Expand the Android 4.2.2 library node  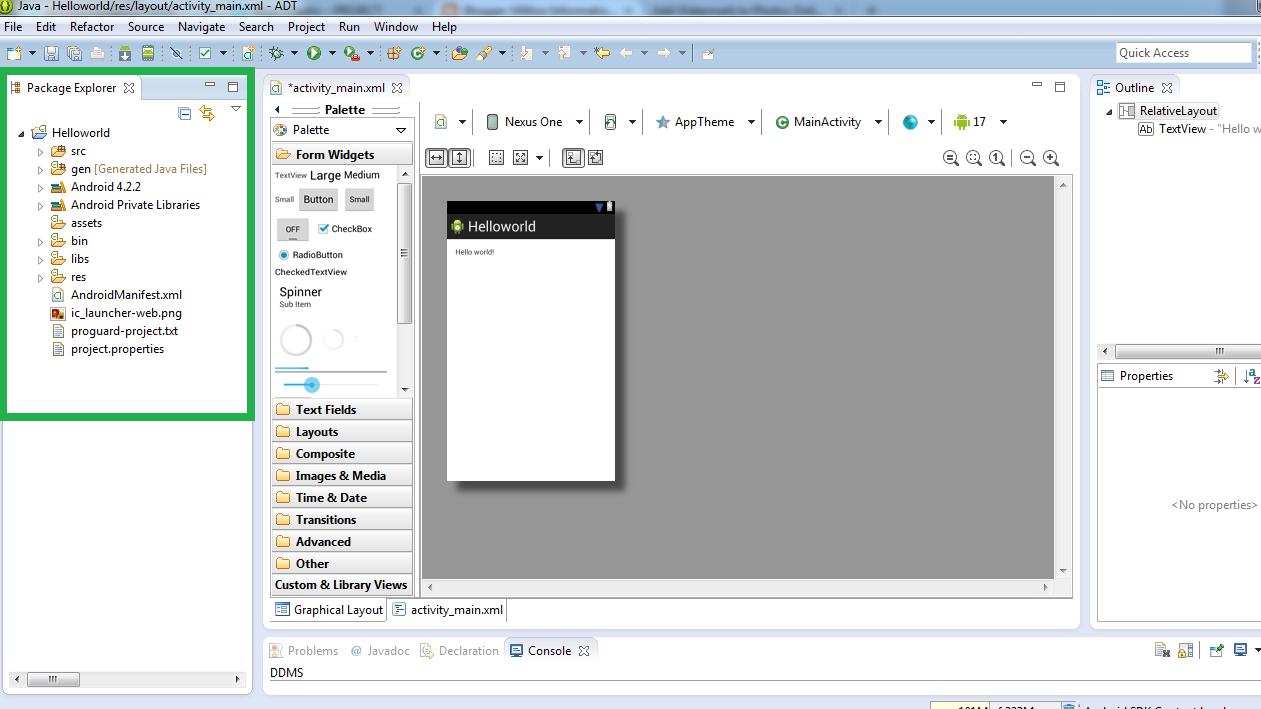point(41,187)
